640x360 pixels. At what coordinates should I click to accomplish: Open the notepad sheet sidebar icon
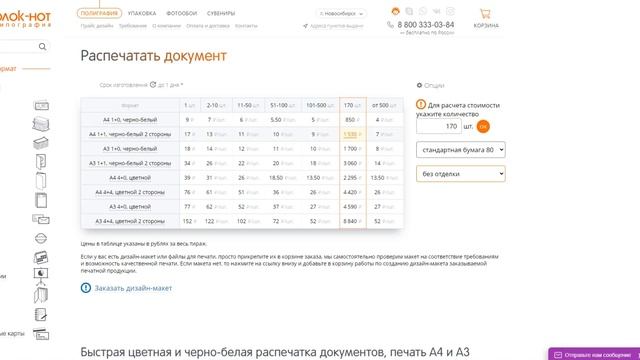point(41,200)
